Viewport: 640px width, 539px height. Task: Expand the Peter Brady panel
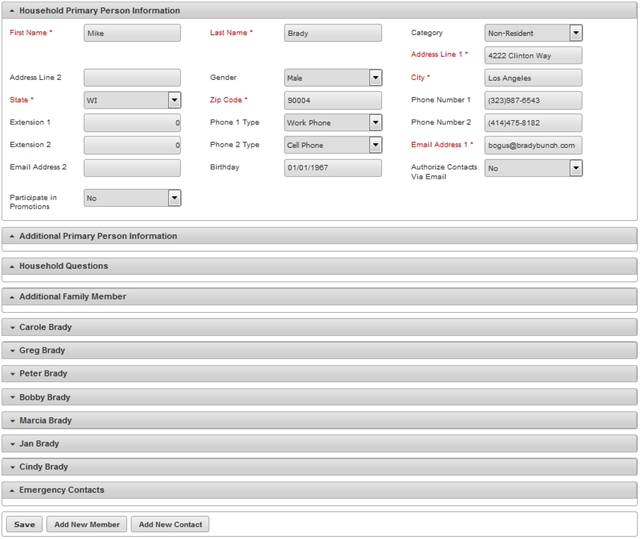point(319,374)
